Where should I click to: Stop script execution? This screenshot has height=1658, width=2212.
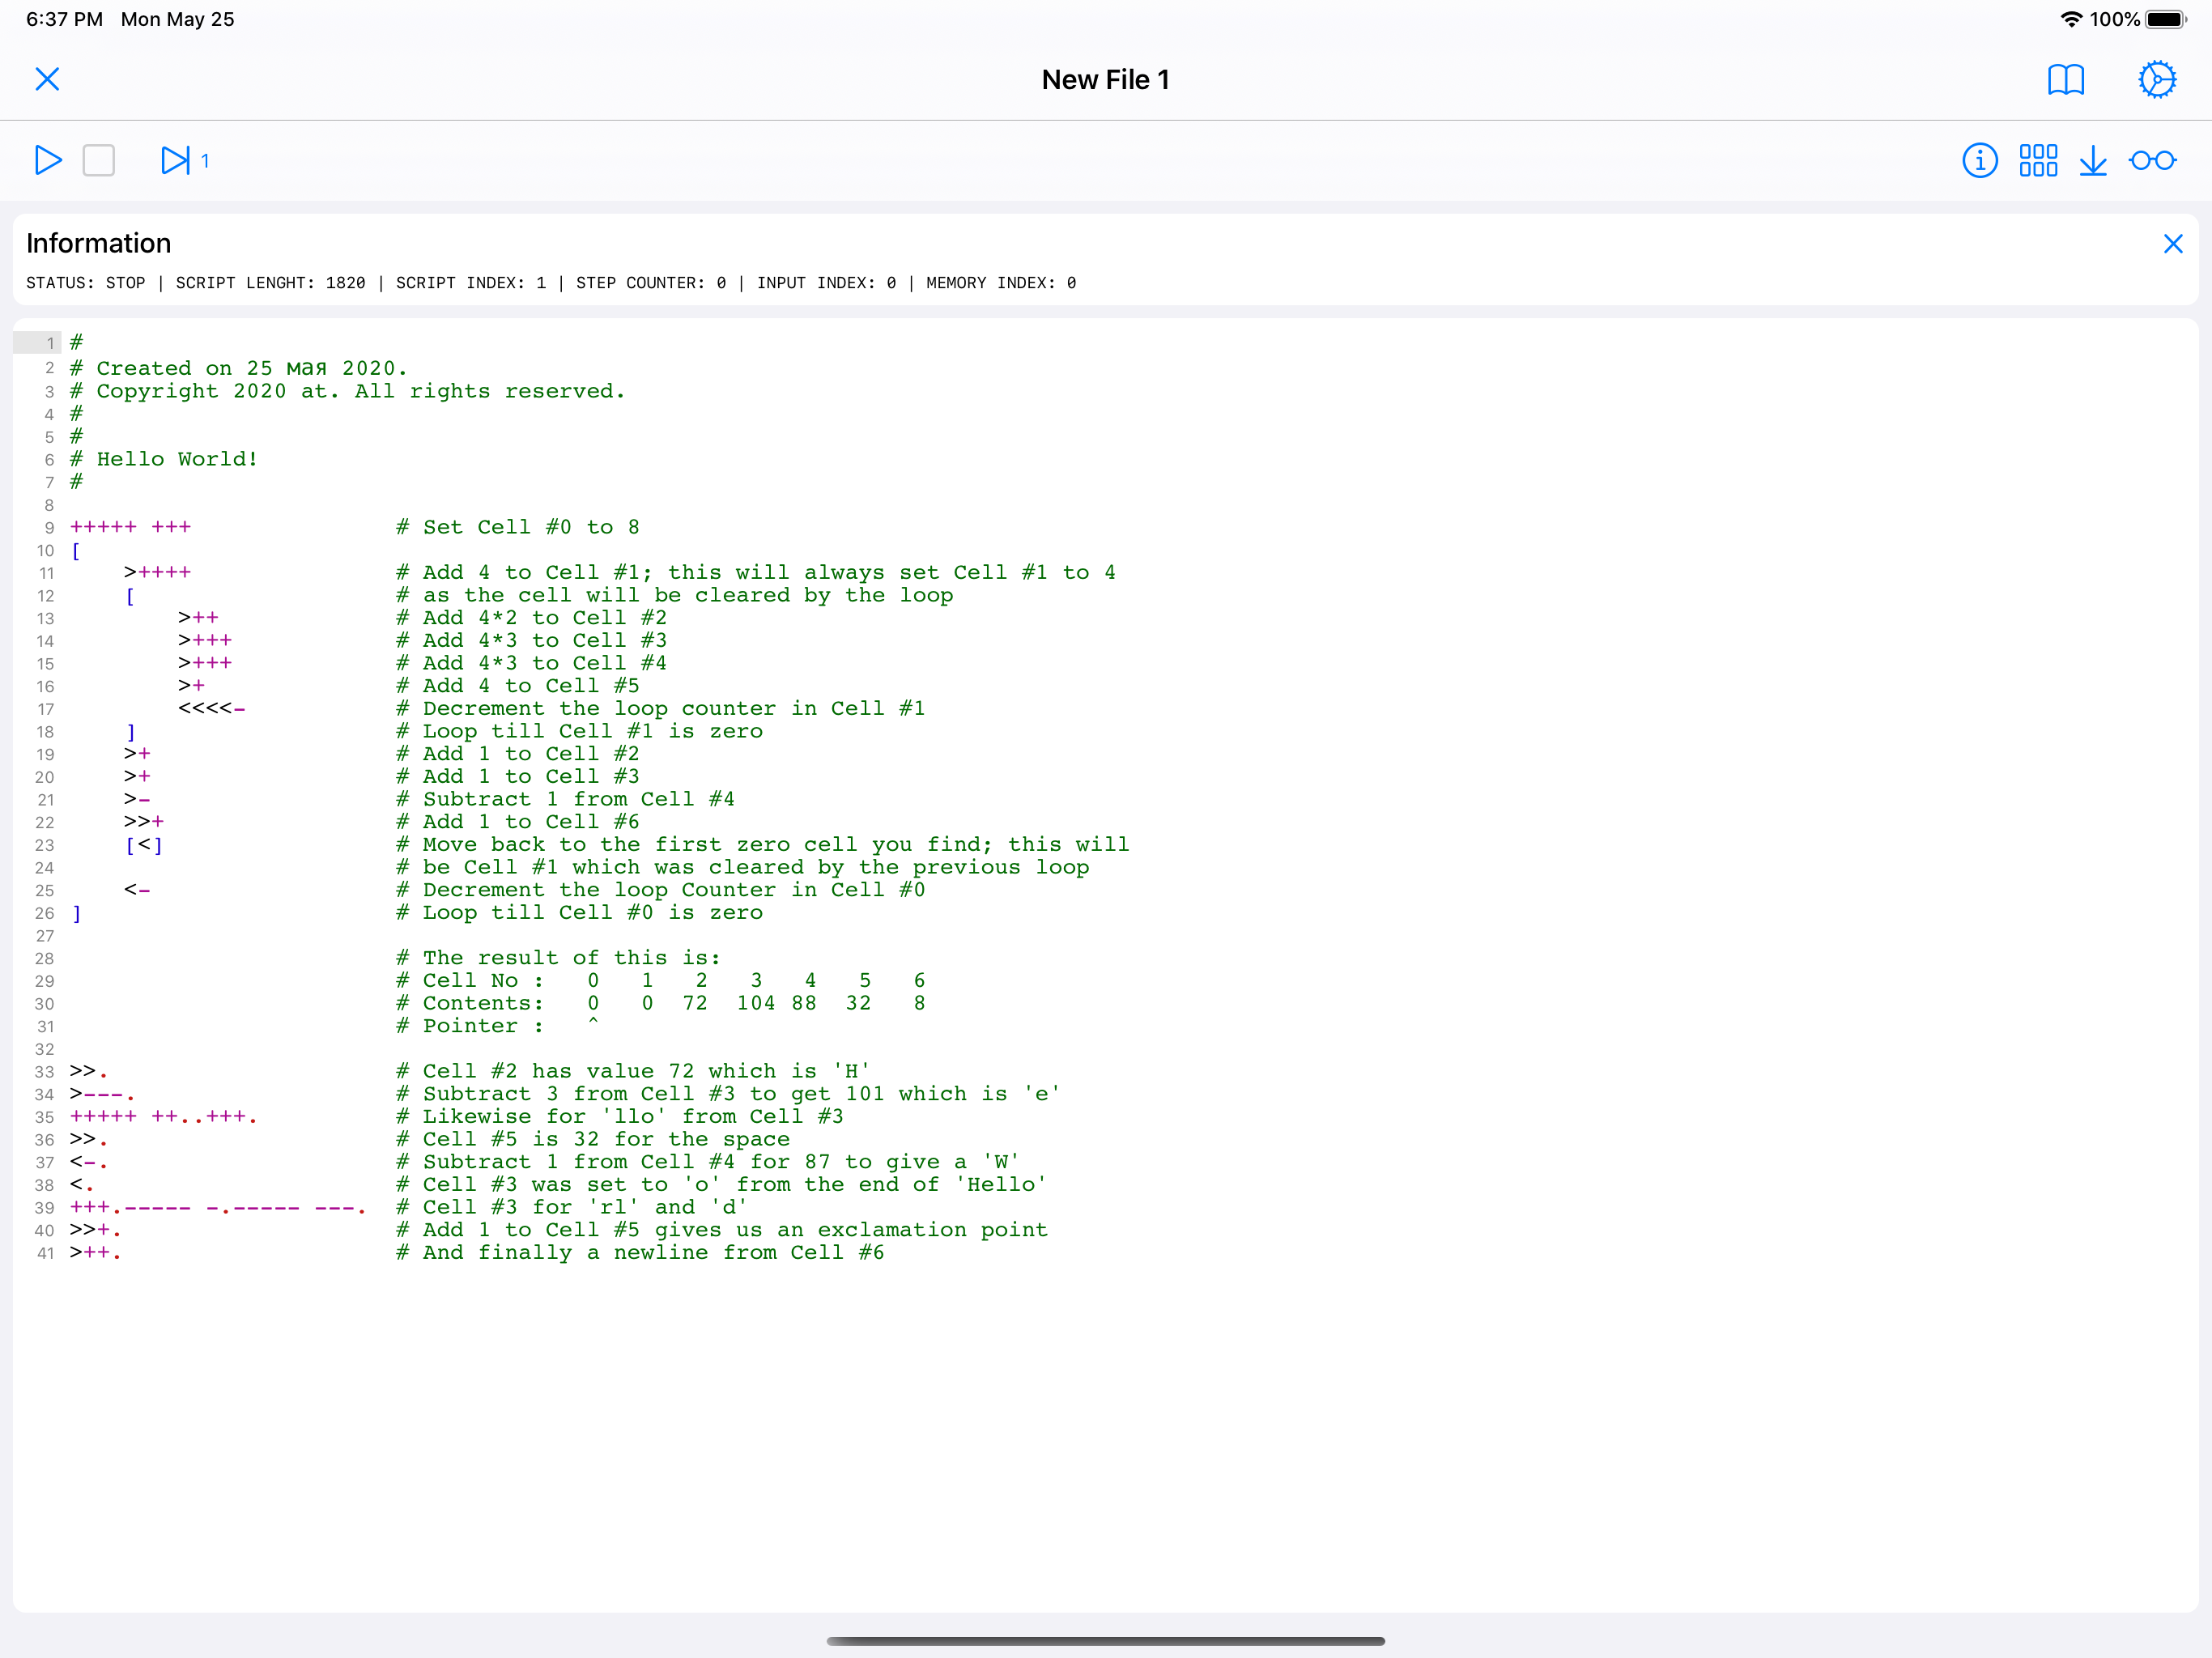click(x=99, y=160)
